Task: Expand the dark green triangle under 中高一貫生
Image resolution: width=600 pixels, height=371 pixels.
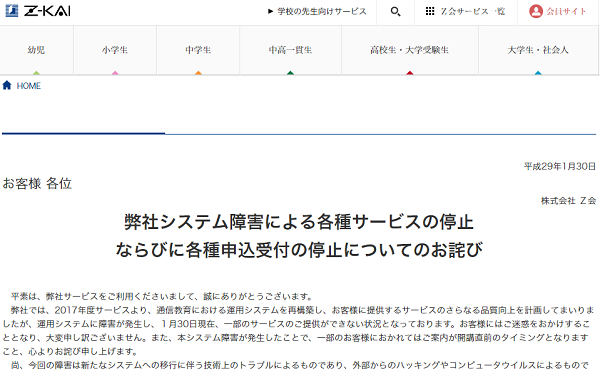Action: tap(290, 73)
